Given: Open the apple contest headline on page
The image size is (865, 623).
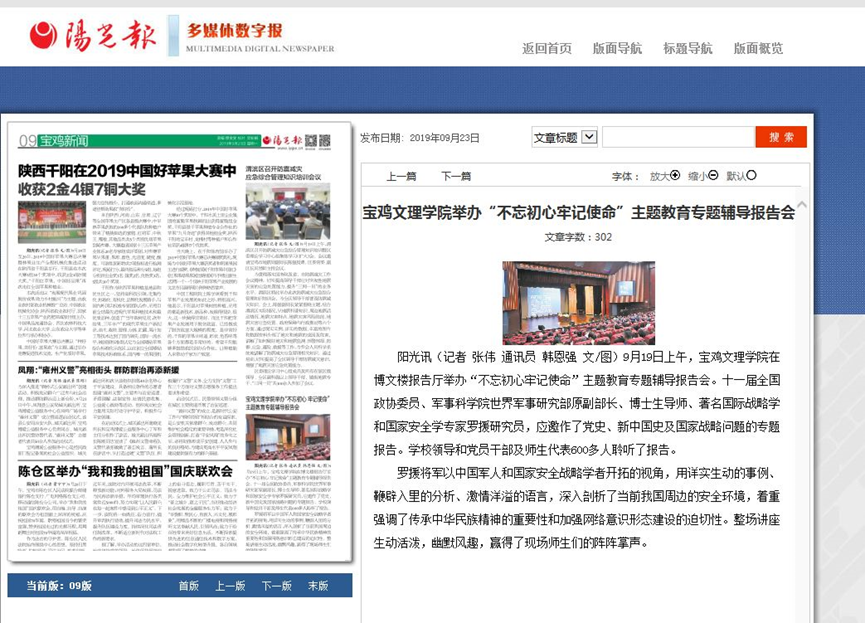Looking at the screenshot, I should tap(126, 178).
